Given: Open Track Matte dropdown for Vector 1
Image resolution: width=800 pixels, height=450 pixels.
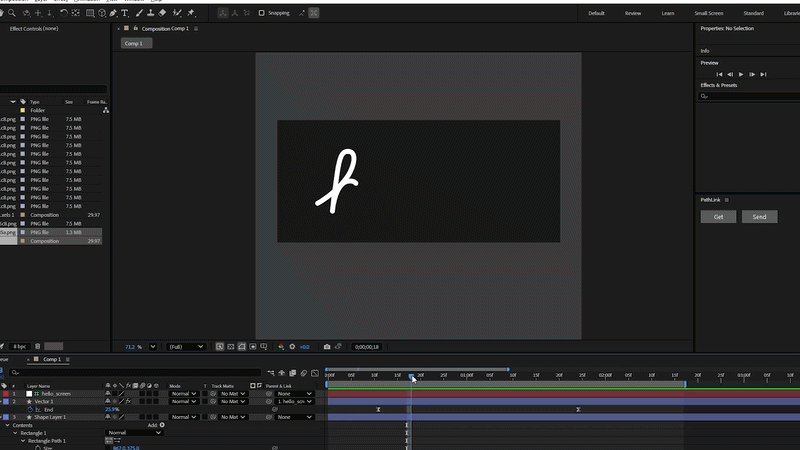Looking at the screenshot, I should [233, 402].
